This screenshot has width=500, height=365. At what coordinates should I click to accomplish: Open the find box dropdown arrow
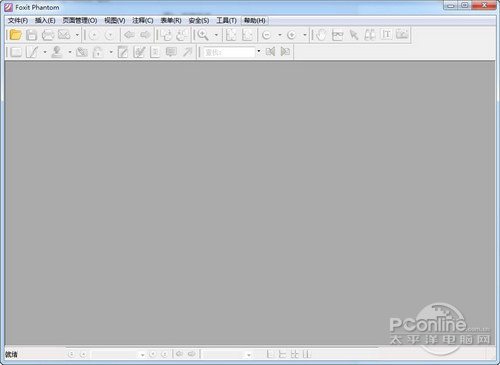[259, 52]
